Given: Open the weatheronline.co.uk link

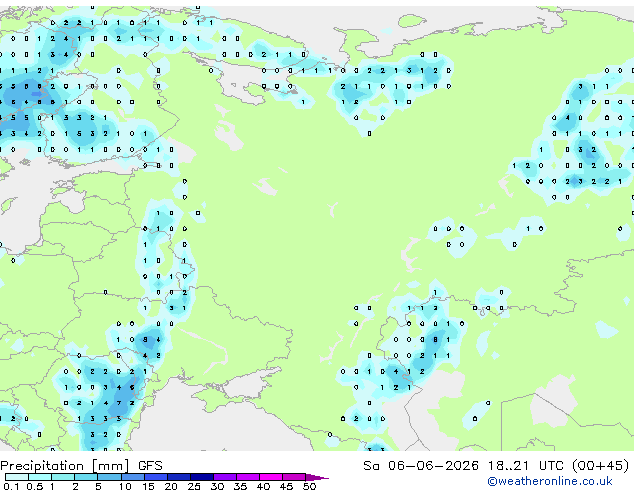Looking at the screenshot, I should 550,481.
